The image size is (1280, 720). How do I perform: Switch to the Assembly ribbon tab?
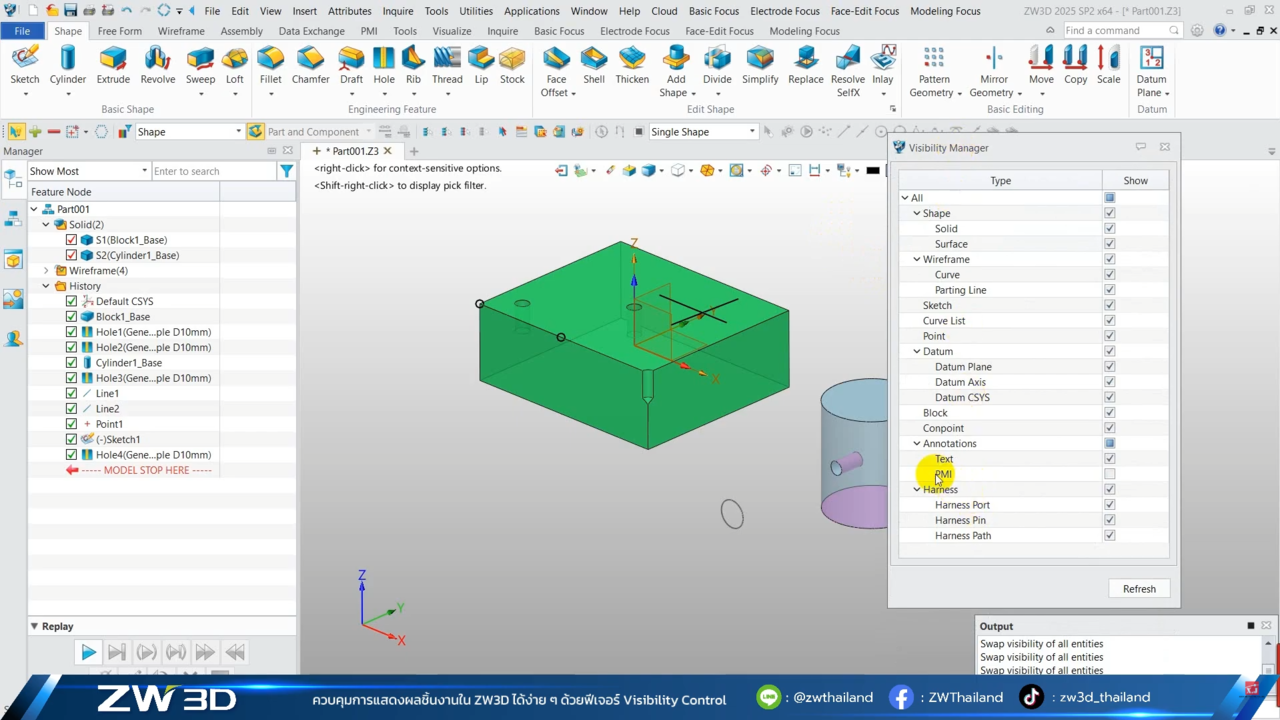(241, 31)
